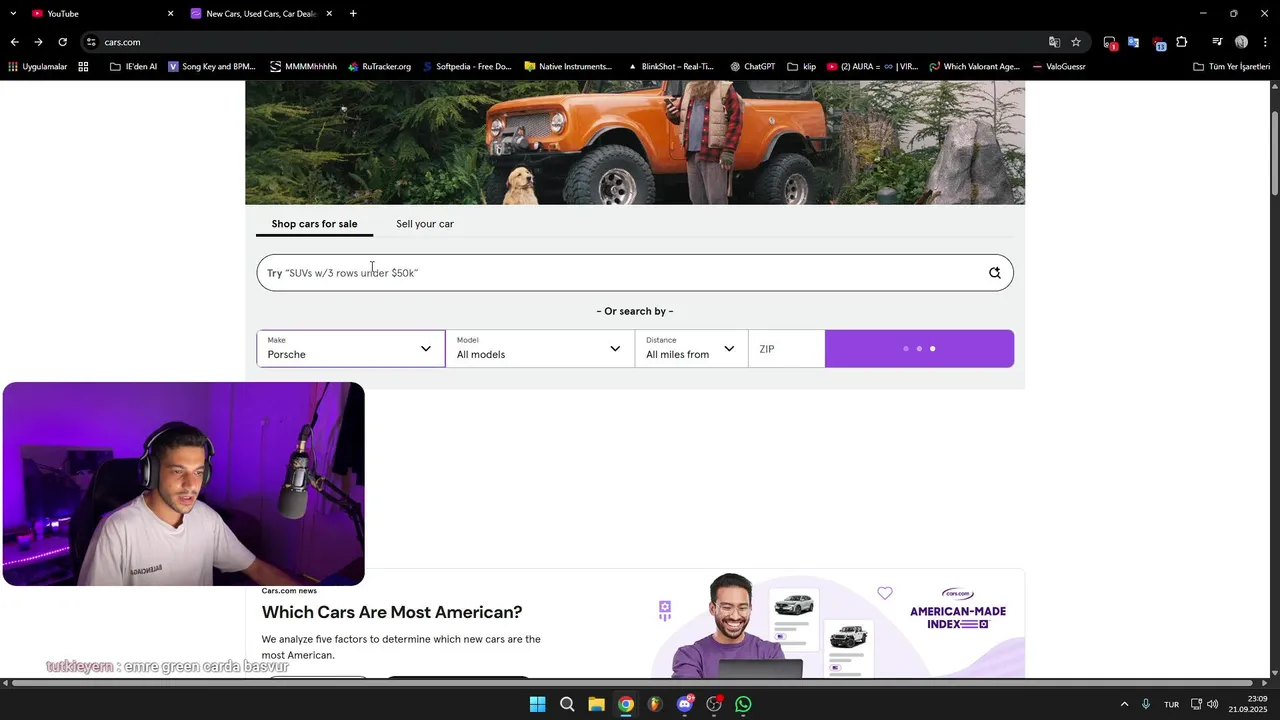Click the volume speaker tray icon
Image resolution: width=1280 pixels, height=720 pixels.
click(x=1213, y=704)
